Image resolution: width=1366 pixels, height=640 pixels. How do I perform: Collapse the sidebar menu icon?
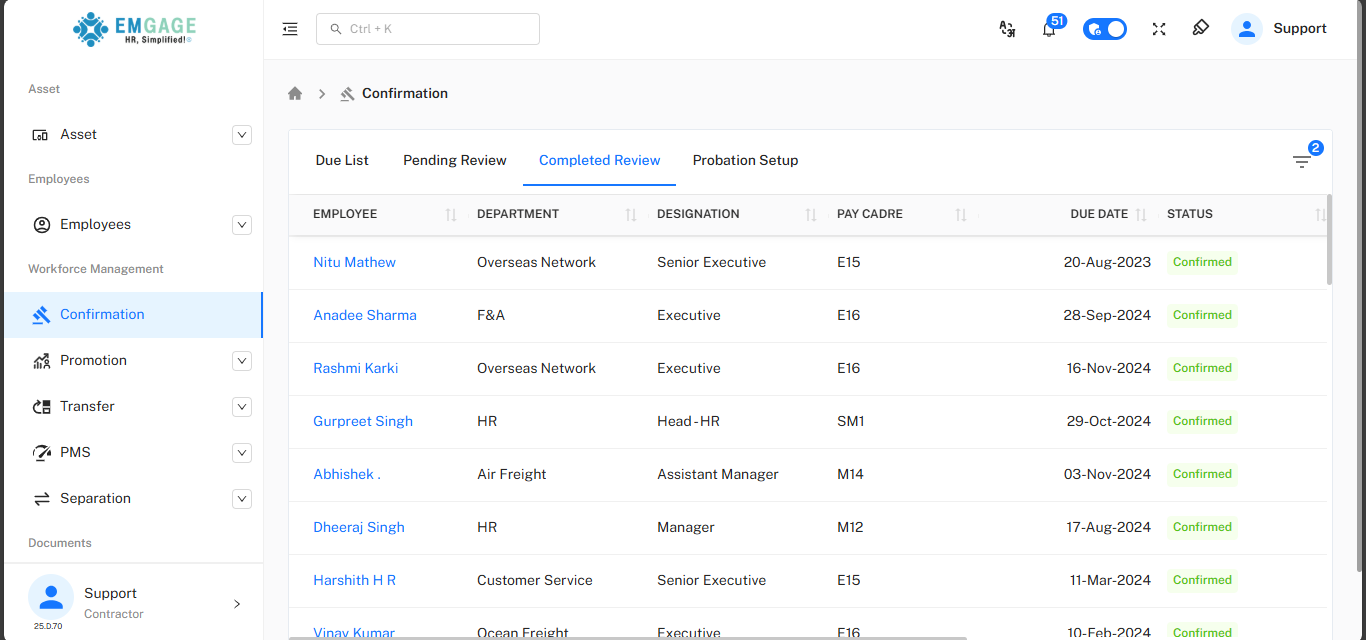coord(290,29)
